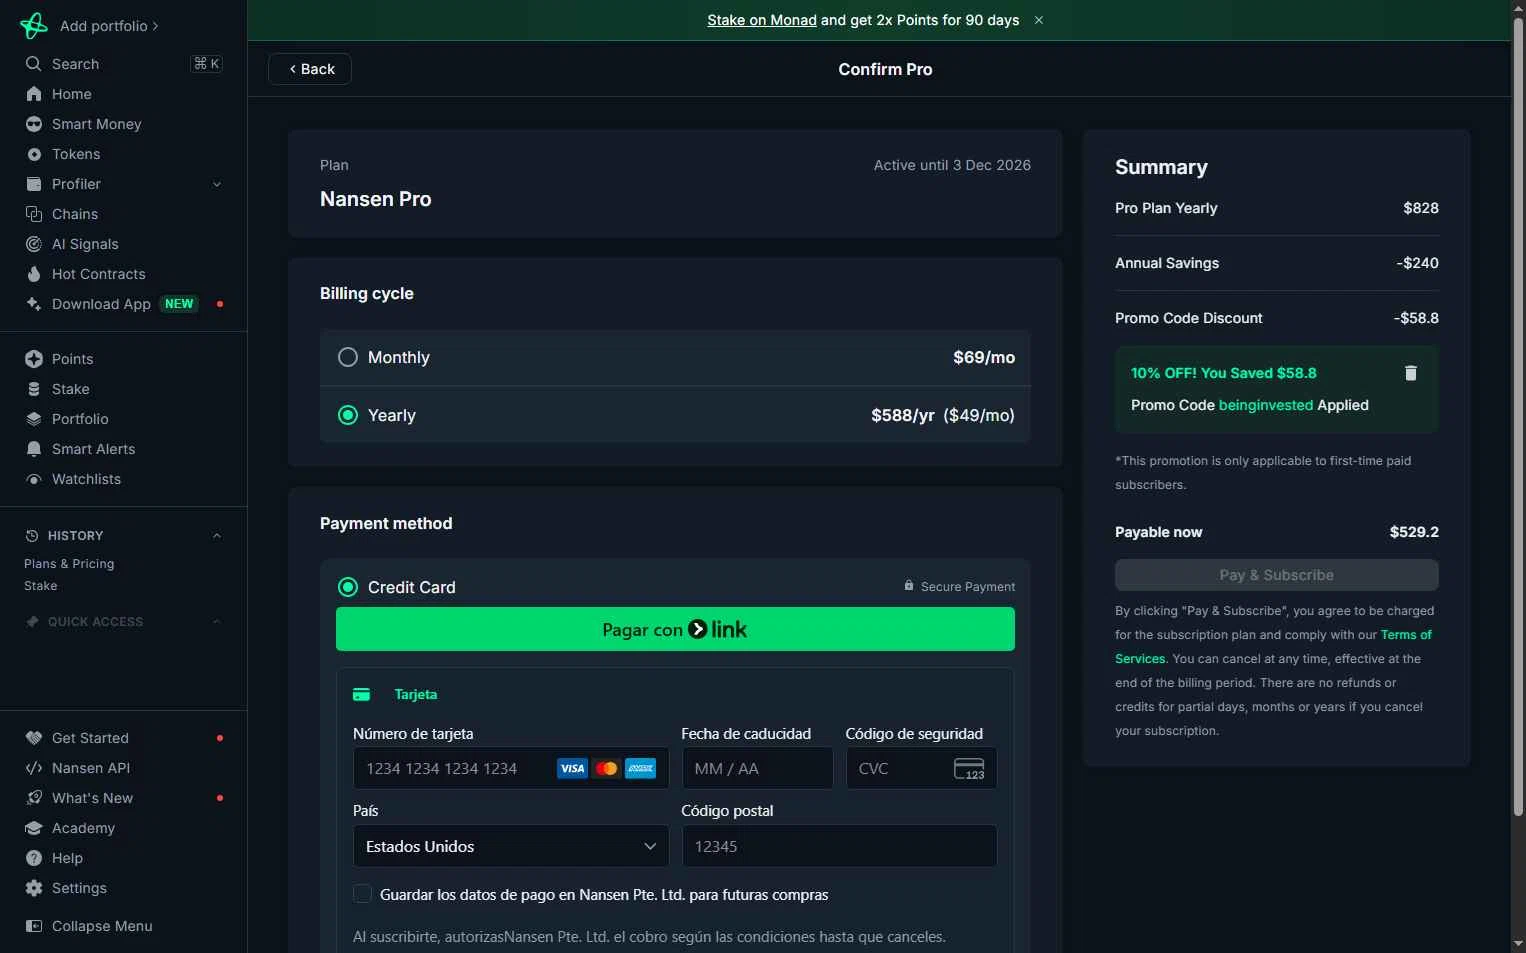Click the Chains icon
The height and width of the screenshot is (953, 1526).
point(34,214)
